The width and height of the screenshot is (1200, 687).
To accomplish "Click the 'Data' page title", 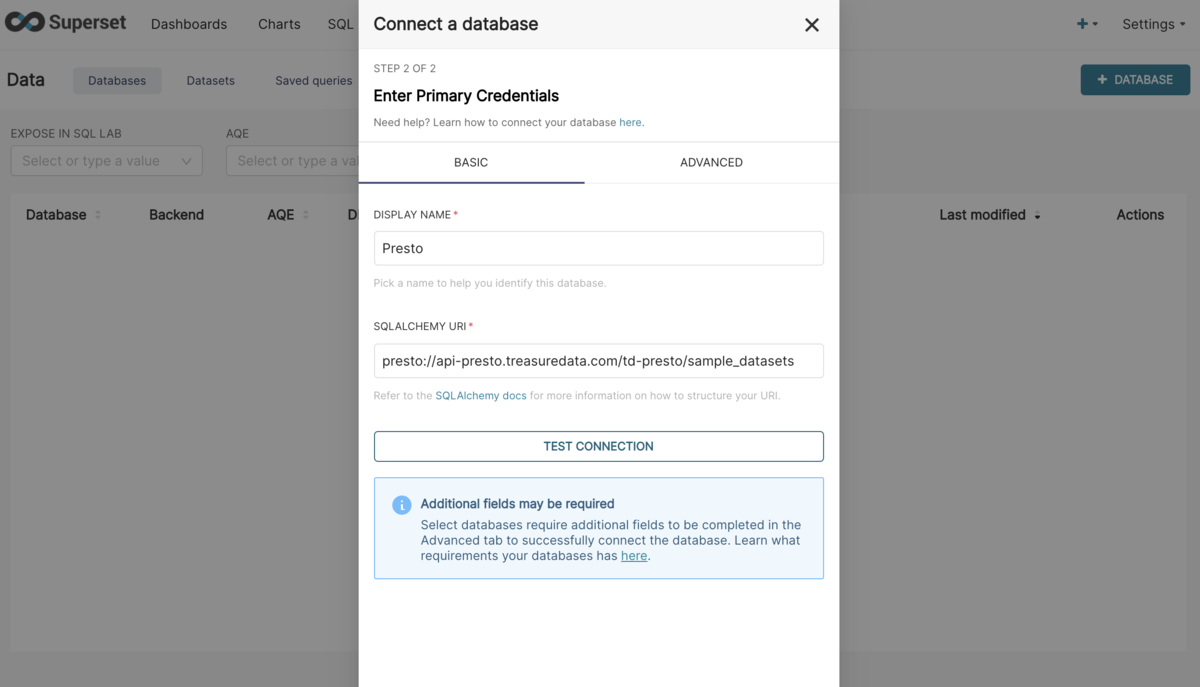I will (x=26, y=80).
